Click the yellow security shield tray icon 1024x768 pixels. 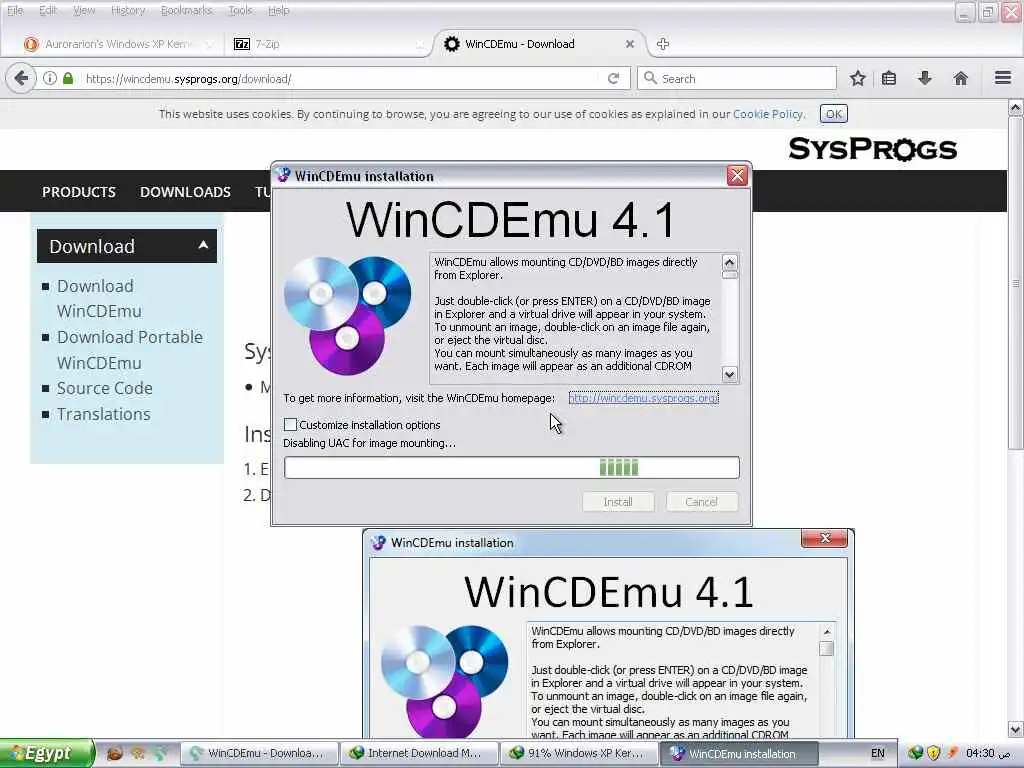point(934,753)
